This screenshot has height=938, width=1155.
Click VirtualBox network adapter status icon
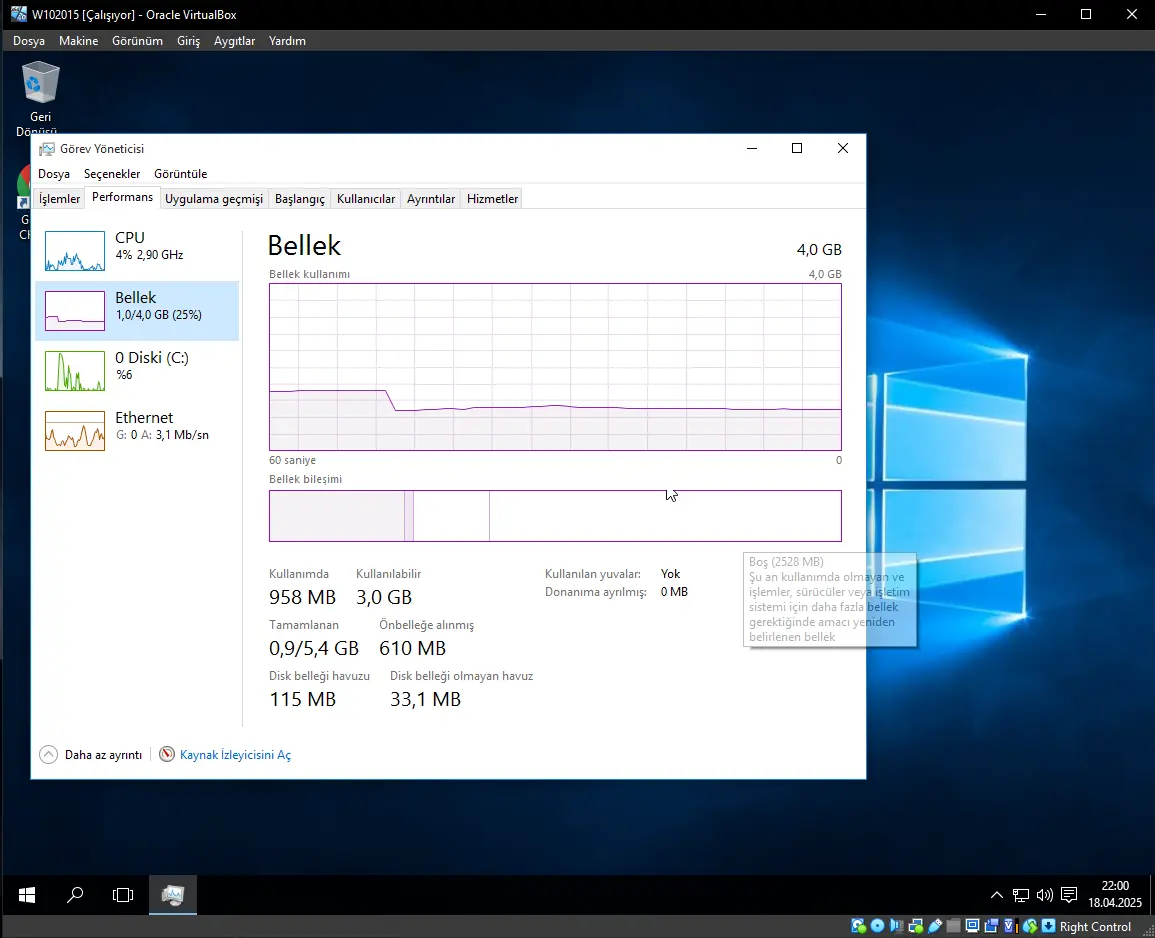coord(916,926)
